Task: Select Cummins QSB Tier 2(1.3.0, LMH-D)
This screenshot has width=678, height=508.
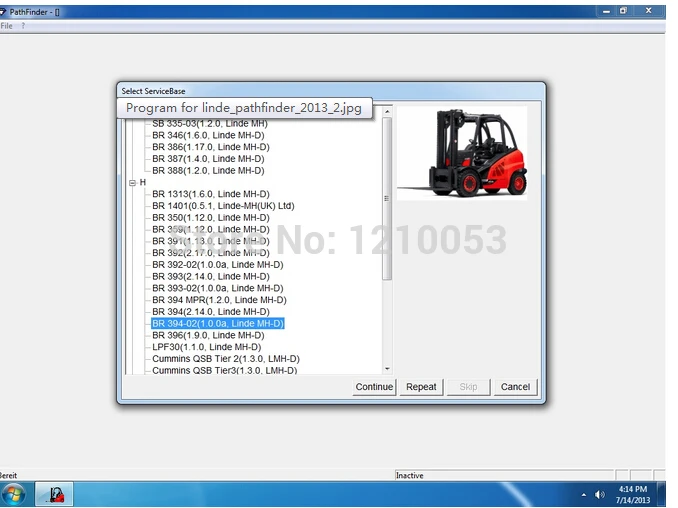Action: (226, 358)
